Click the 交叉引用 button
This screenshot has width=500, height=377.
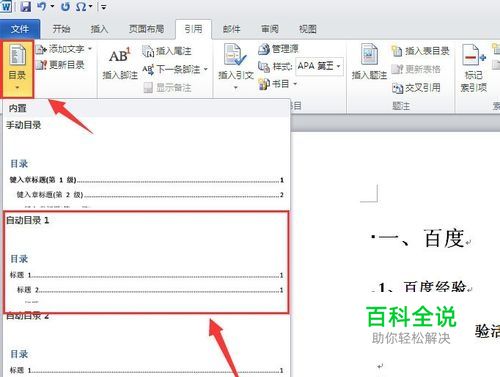[416, 88]
